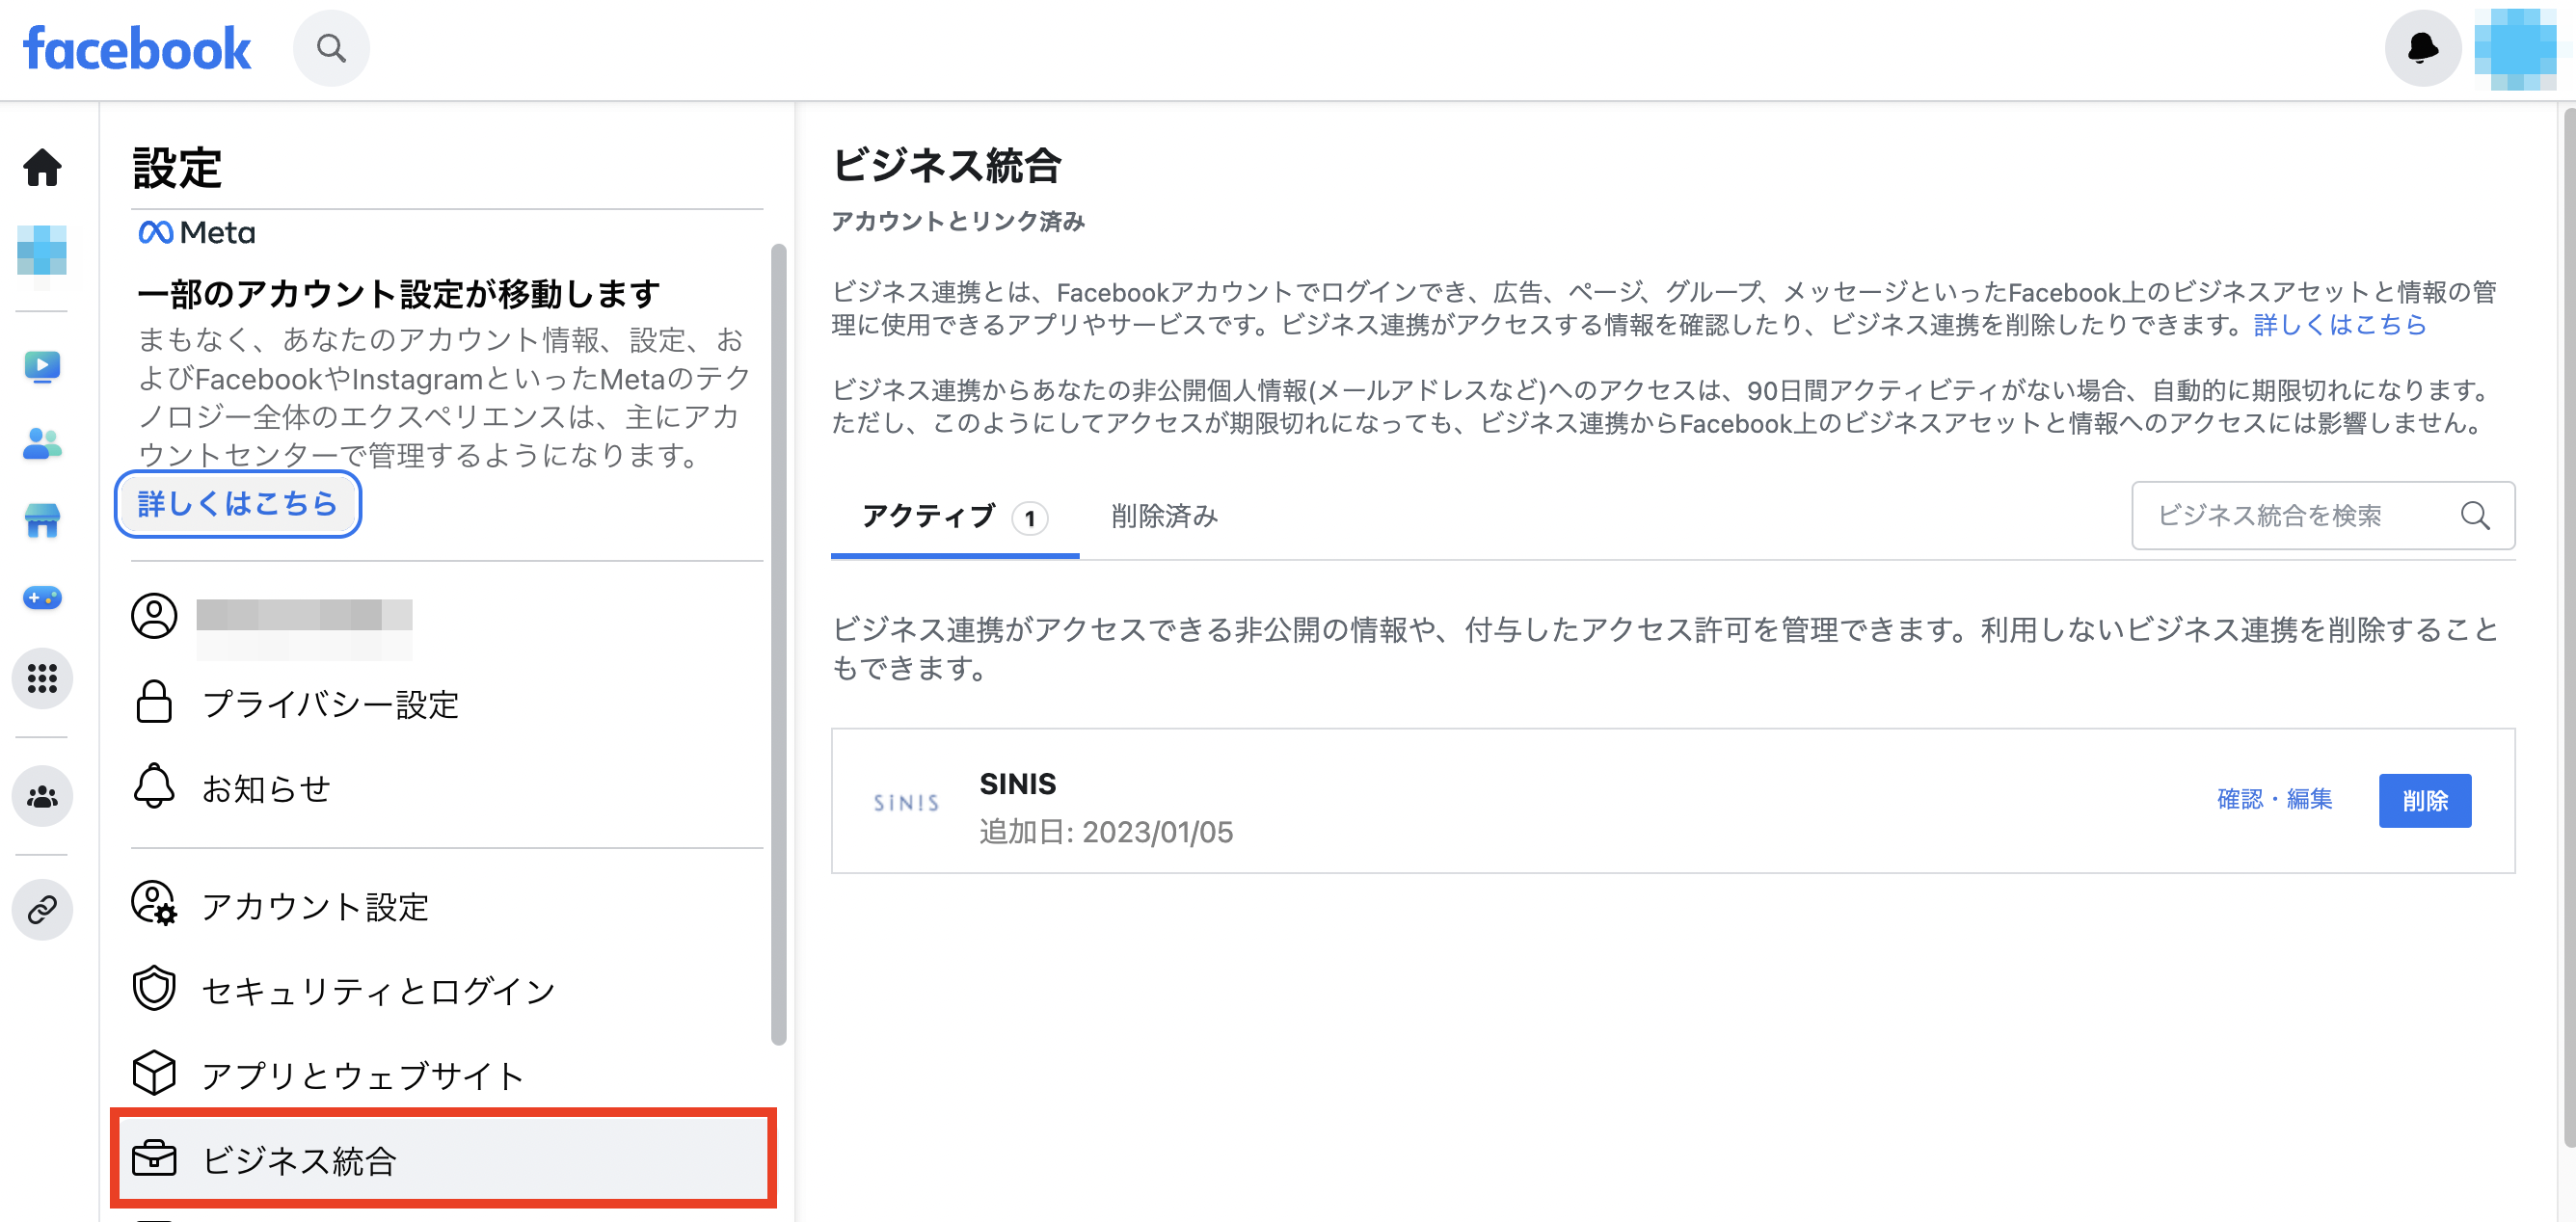Viewport: 2576px width, 1222px height.
Task: Open セキュリティとログイン settings
Action: (377, 991)
